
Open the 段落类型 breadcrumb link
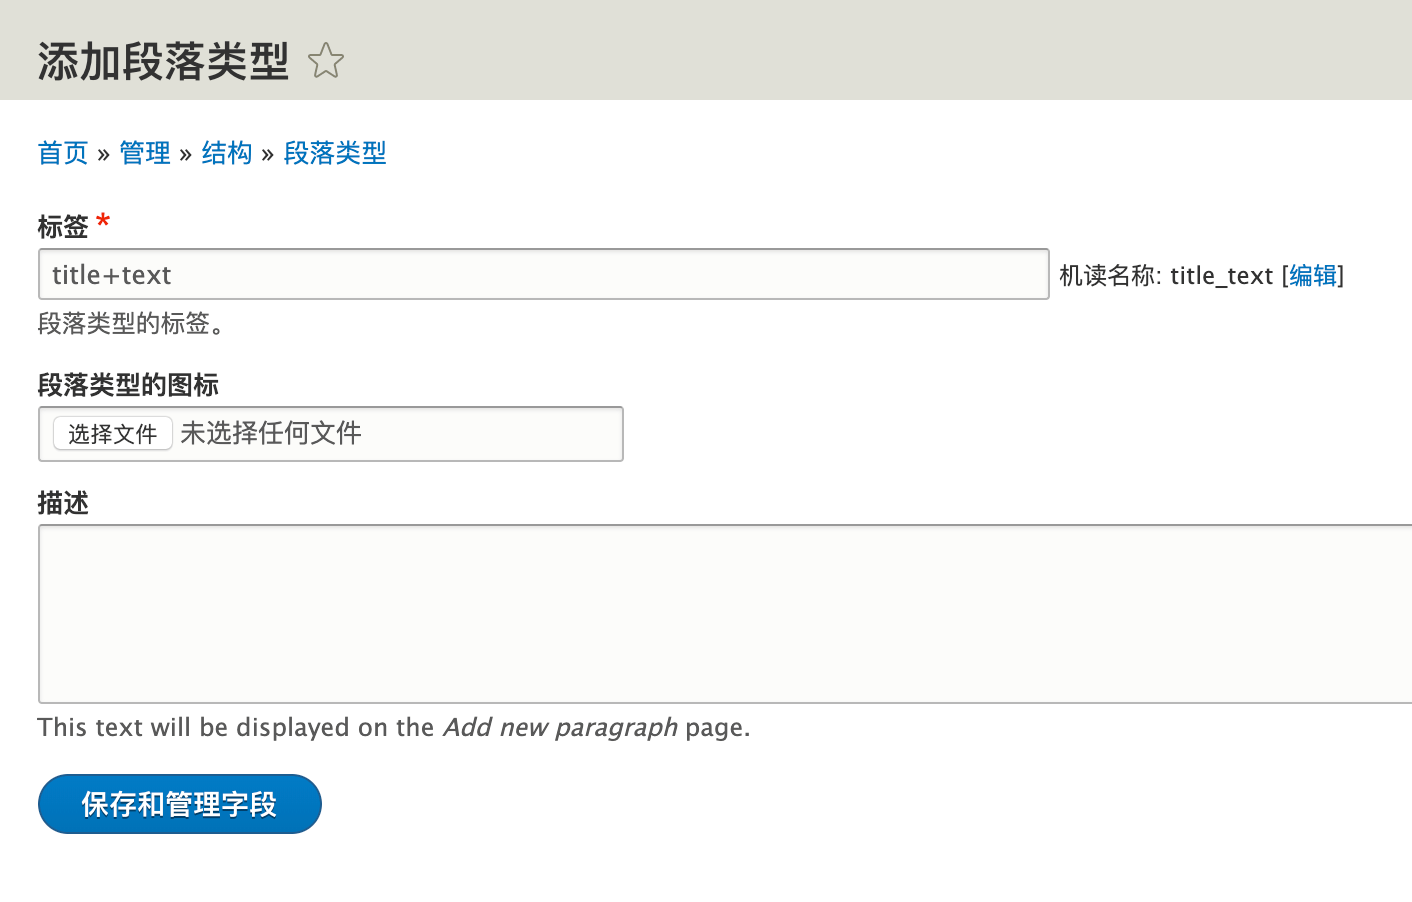pyautogui.click(x=335, y=153)
